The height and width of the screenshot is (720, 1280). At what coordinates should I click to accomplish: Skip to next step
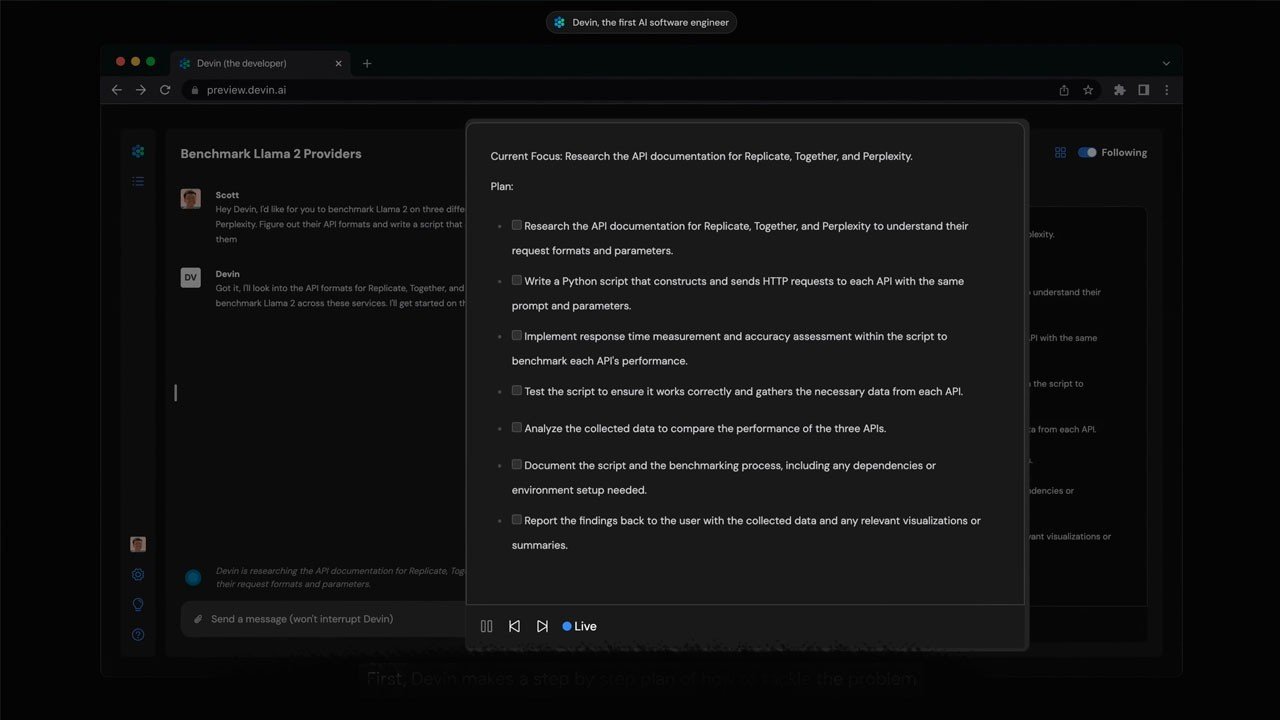pos(542,626)
